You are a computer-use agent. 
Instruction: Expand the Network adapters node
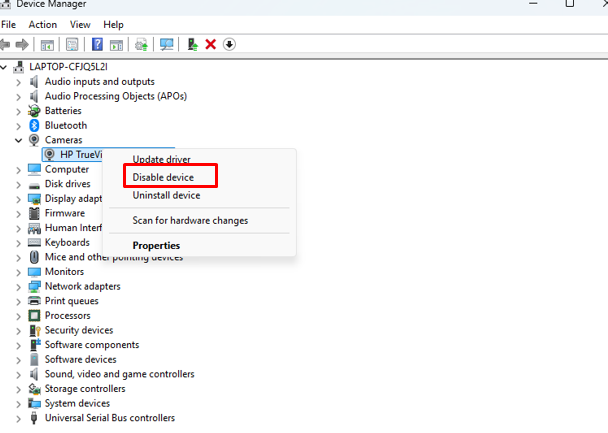point(19,286)
